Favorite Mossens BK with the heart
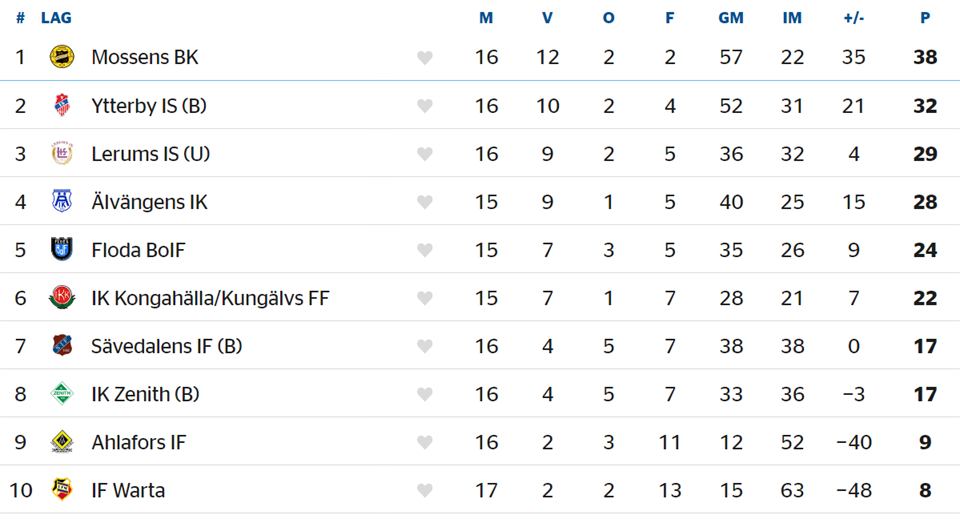 pyautogui.click(x=425, y=58)
